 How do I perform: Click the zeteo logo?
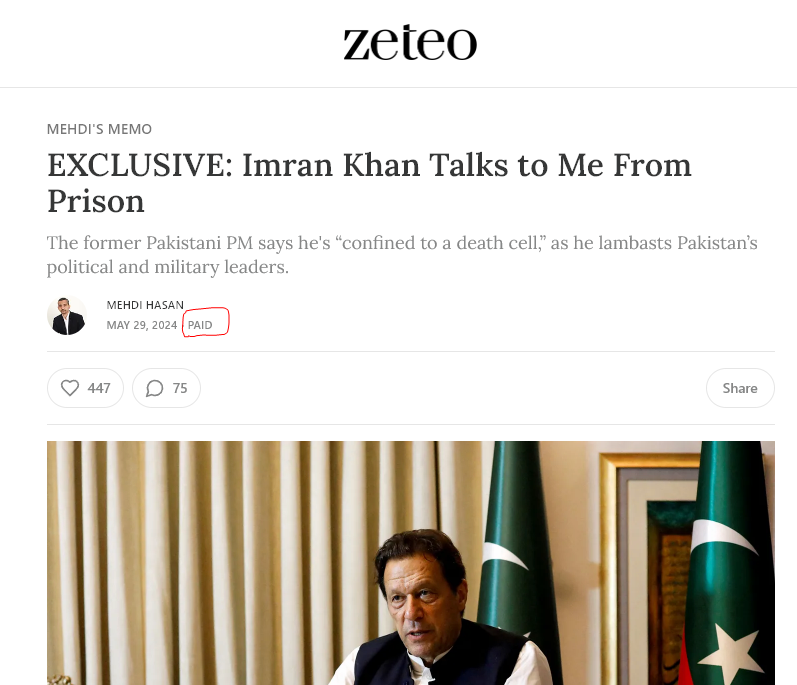click(410, 43)
